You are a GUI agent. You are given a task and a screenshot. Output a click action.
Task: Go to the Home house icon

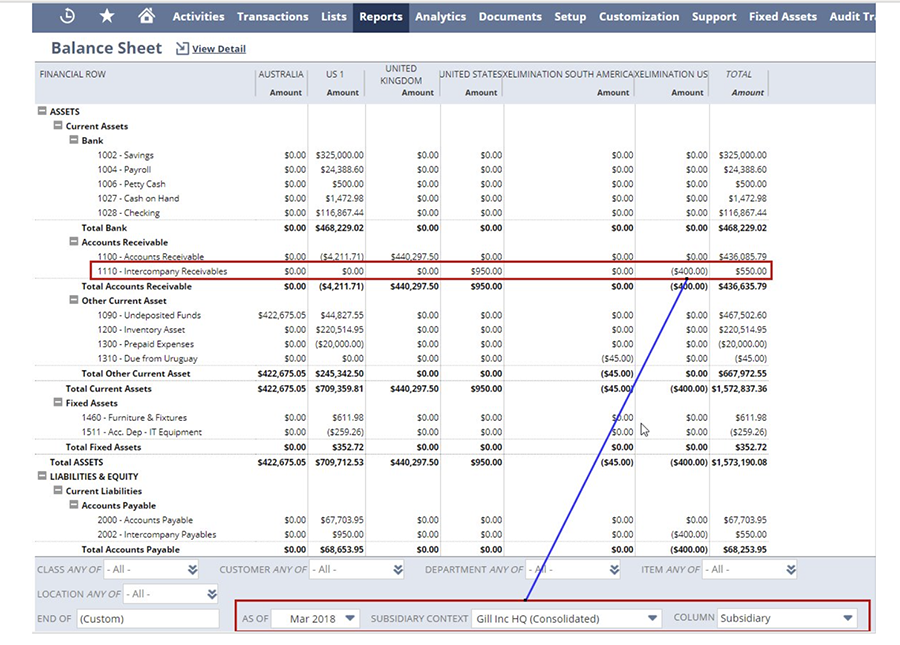(146, 16)
